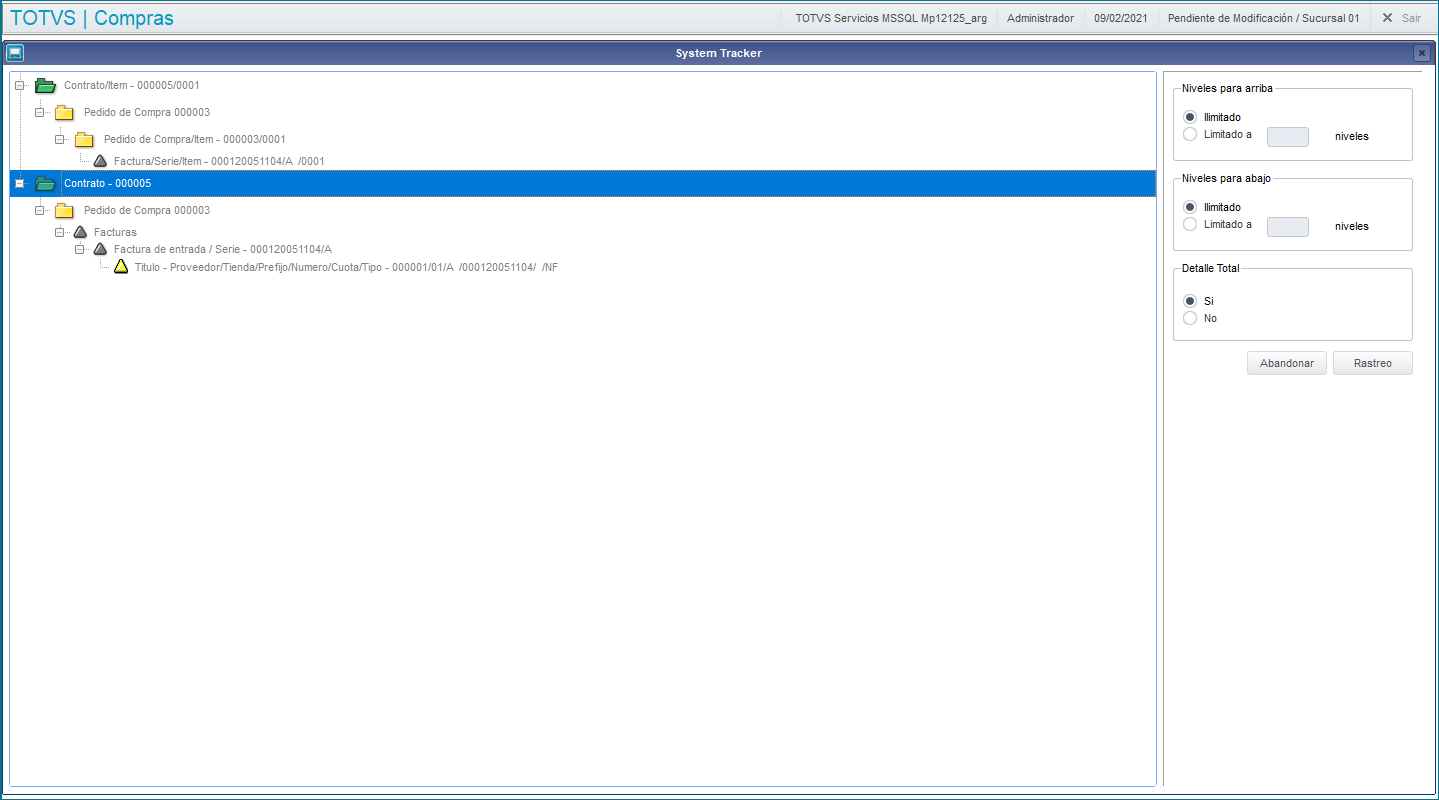The width and height of the screenshot is (1439, 800).
Task: Click the Abandonar button
Action: tap(1287, 363)
